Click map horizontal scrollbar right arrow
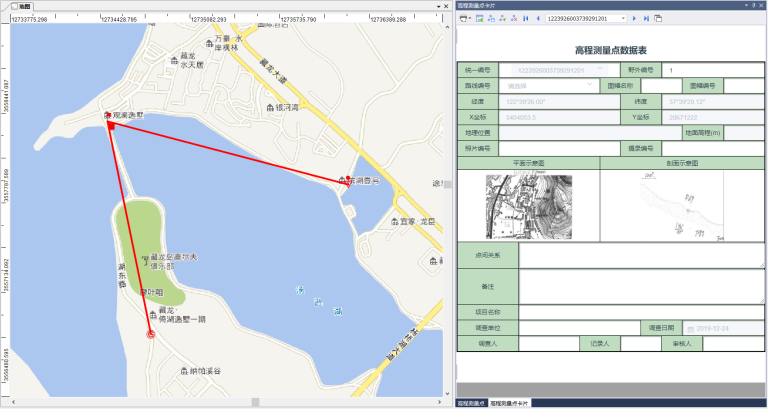The image size is (769, 410). click(x=441, y=402)
